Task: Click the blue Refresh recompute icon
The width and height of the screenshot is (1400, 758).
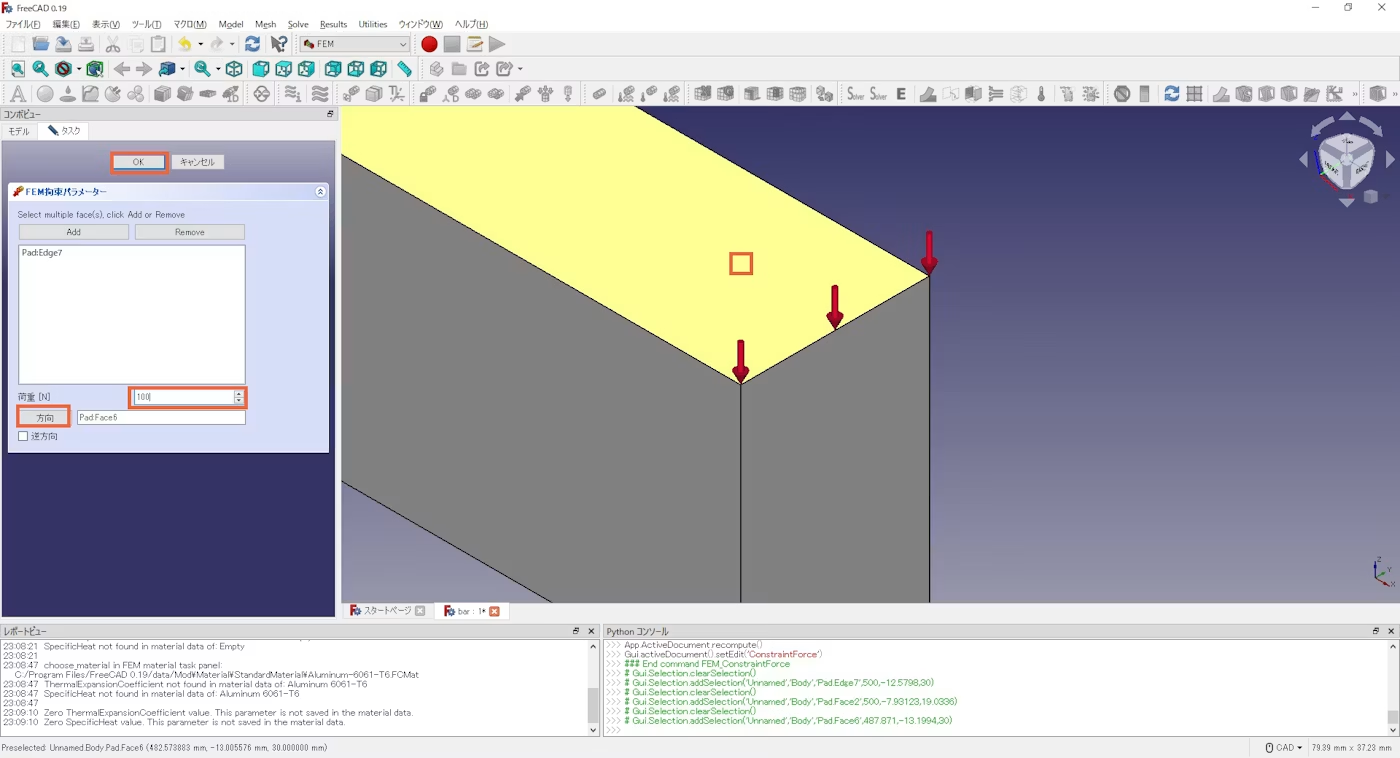Action: point(252,44)
